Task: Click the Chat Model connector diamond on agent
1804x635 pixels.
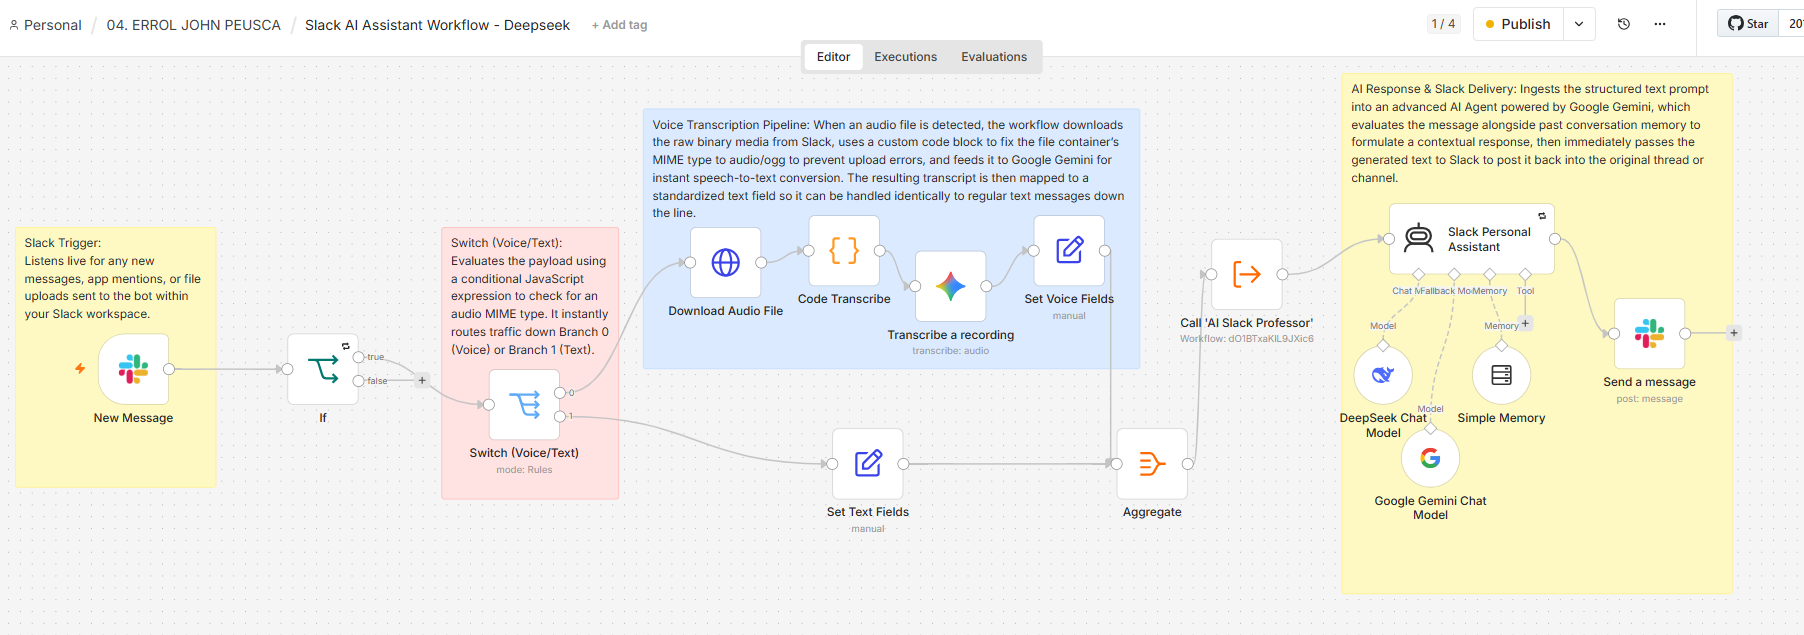Action: click(x=1418, y=274)
